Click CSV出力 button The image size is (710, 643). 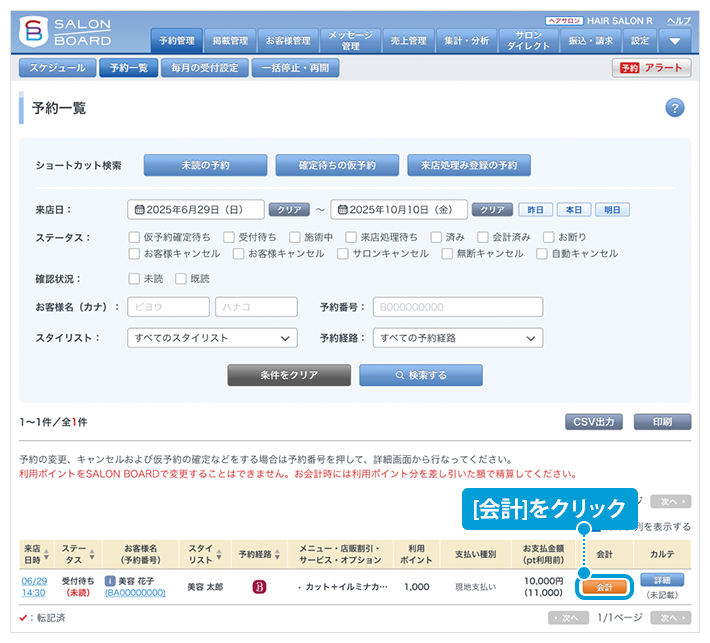point(594,422)
